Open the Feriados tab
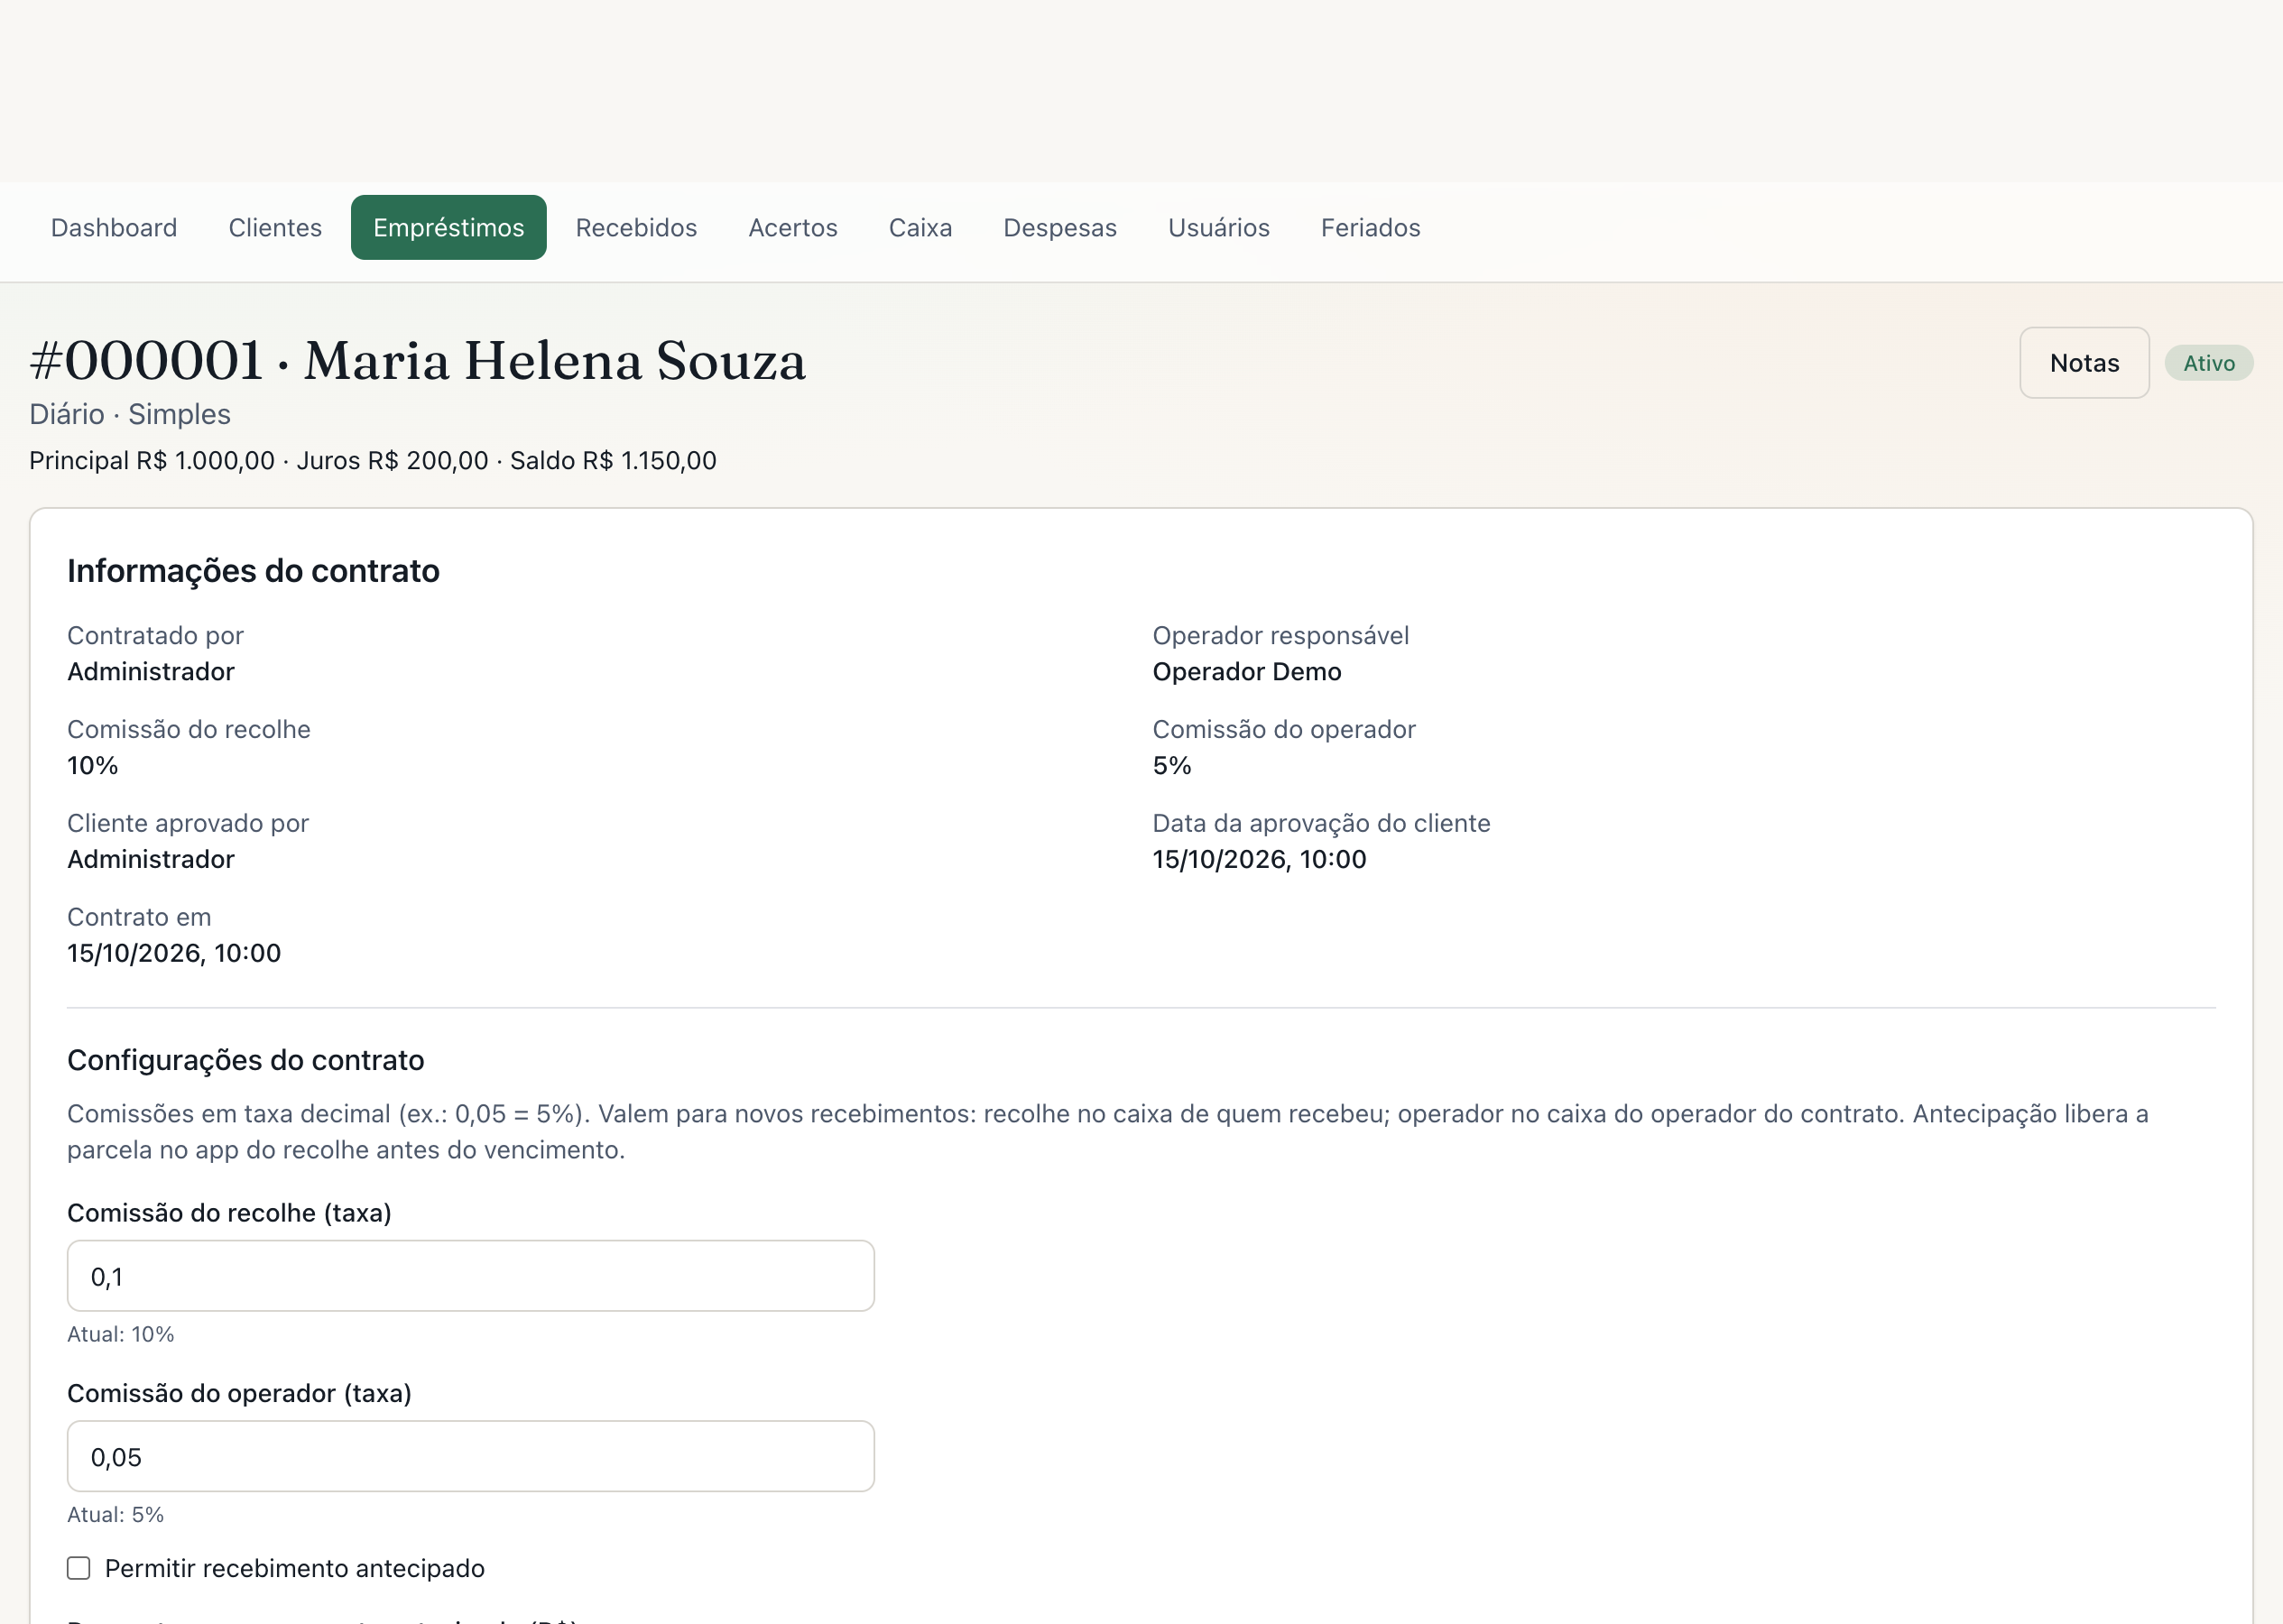The width and height of the screenshot is (2283, 1624). 1370,227
